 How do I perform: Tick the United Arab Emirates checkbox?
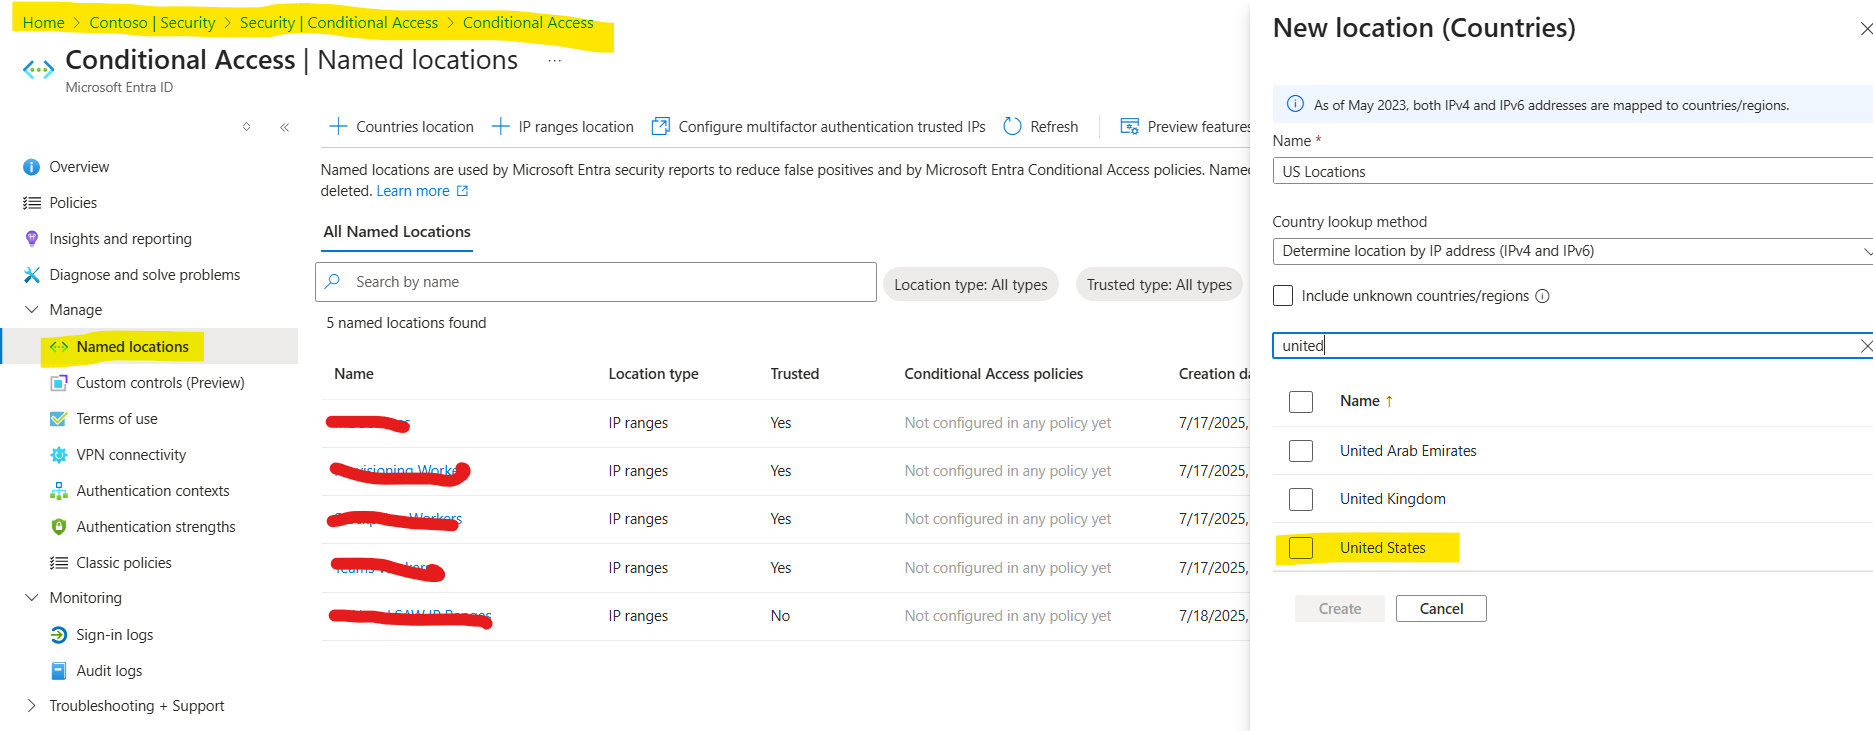click(x=1301, y=451)
